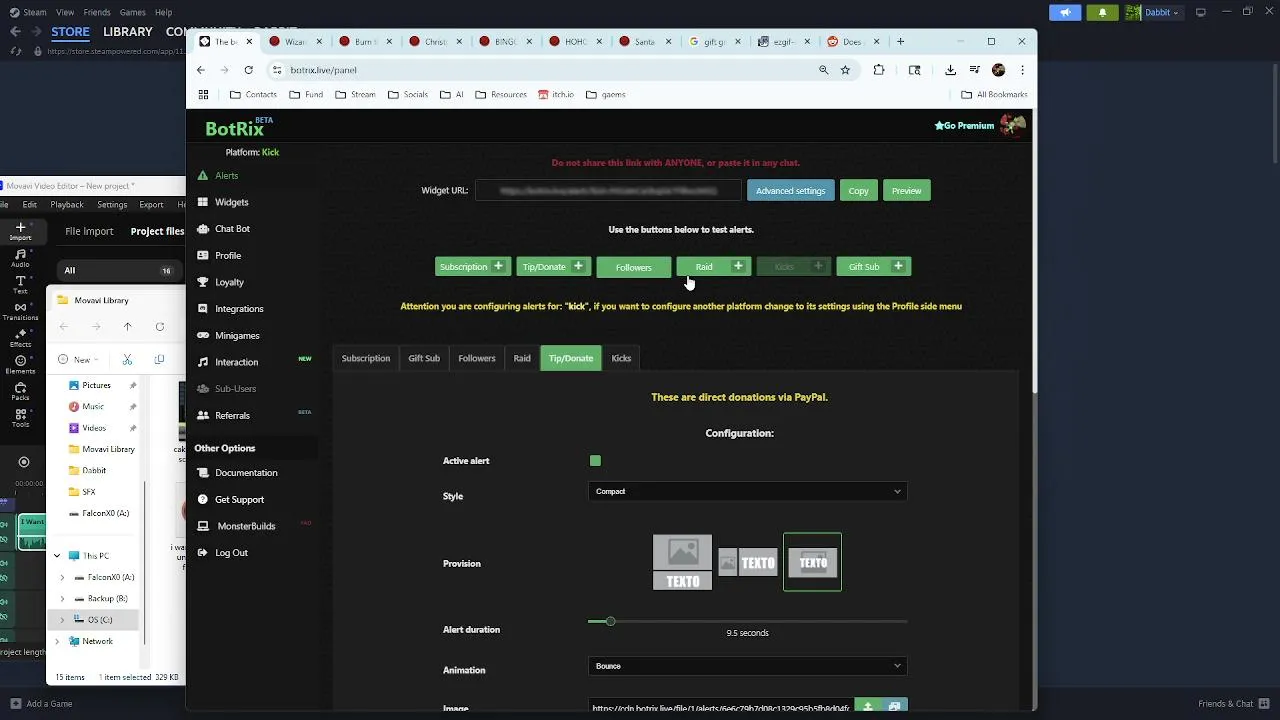Image resolution: width=1280 pixels, height=720 pixels.
Task: Open Effects panel in Movavi
Action: tap(20, 339)
